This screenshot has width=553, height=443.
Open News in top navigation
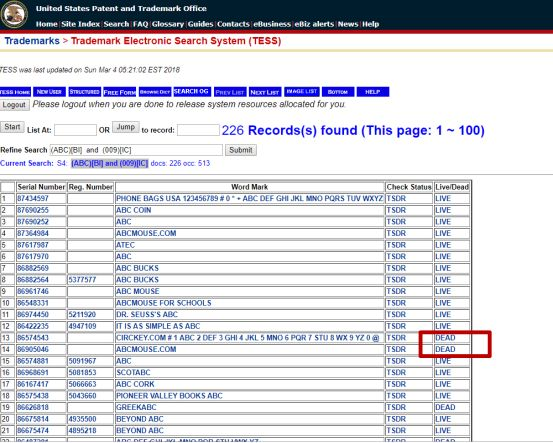[x=348, y=24]
